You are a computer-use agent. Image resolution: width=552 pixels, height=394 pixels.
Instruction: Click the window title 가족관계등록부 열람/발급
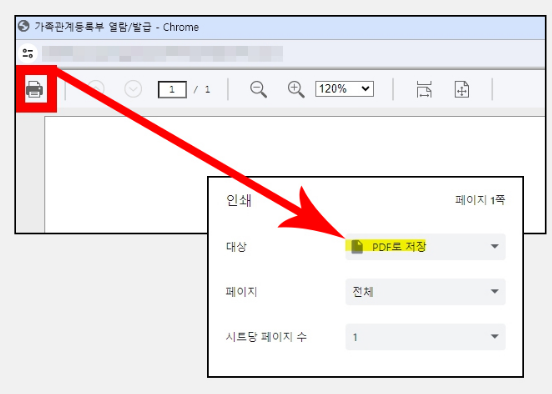(93, 27)
